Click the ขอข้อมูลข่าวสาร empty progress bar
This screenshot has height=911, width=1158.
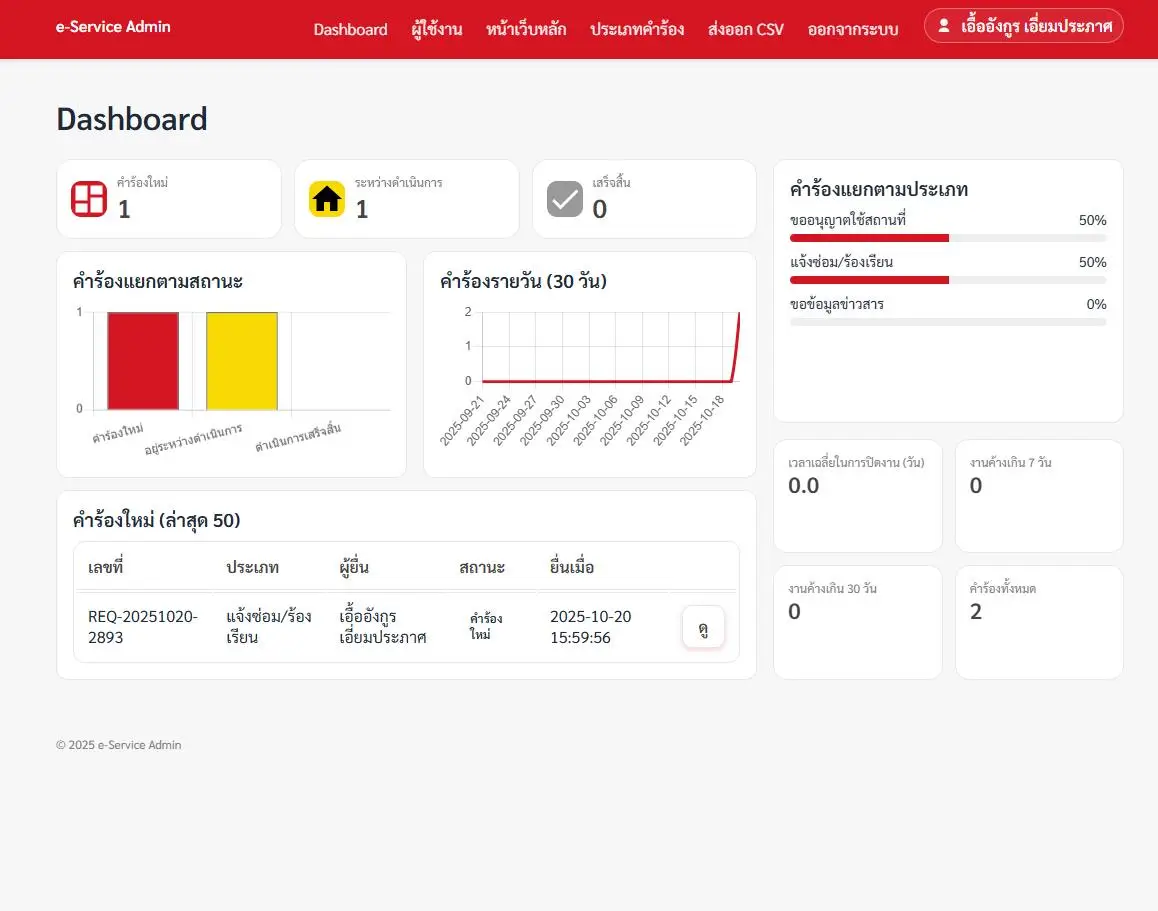pos(948,322)
